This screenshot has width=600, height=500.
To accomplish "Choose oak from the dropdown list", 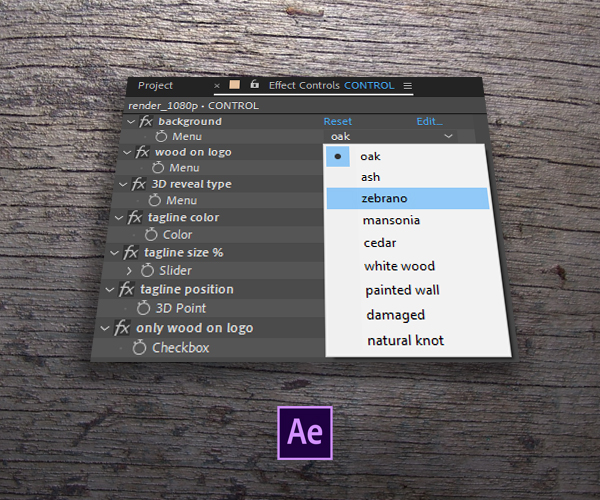I will [405, 156].
